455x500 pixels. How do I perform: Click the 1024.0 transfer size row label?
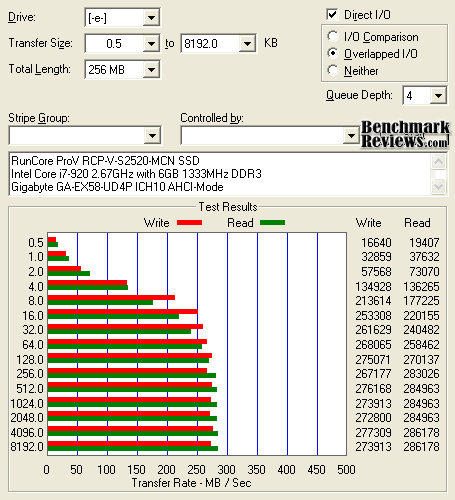pyautogui.click(x=27, y=404)
